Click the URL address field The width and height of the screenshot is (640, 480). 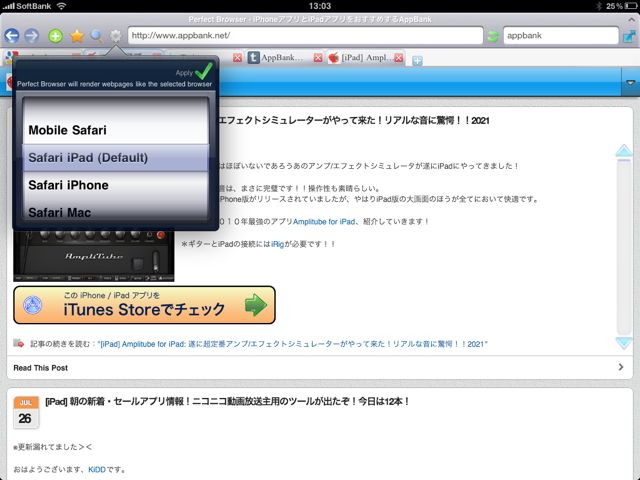pos(305,36)
